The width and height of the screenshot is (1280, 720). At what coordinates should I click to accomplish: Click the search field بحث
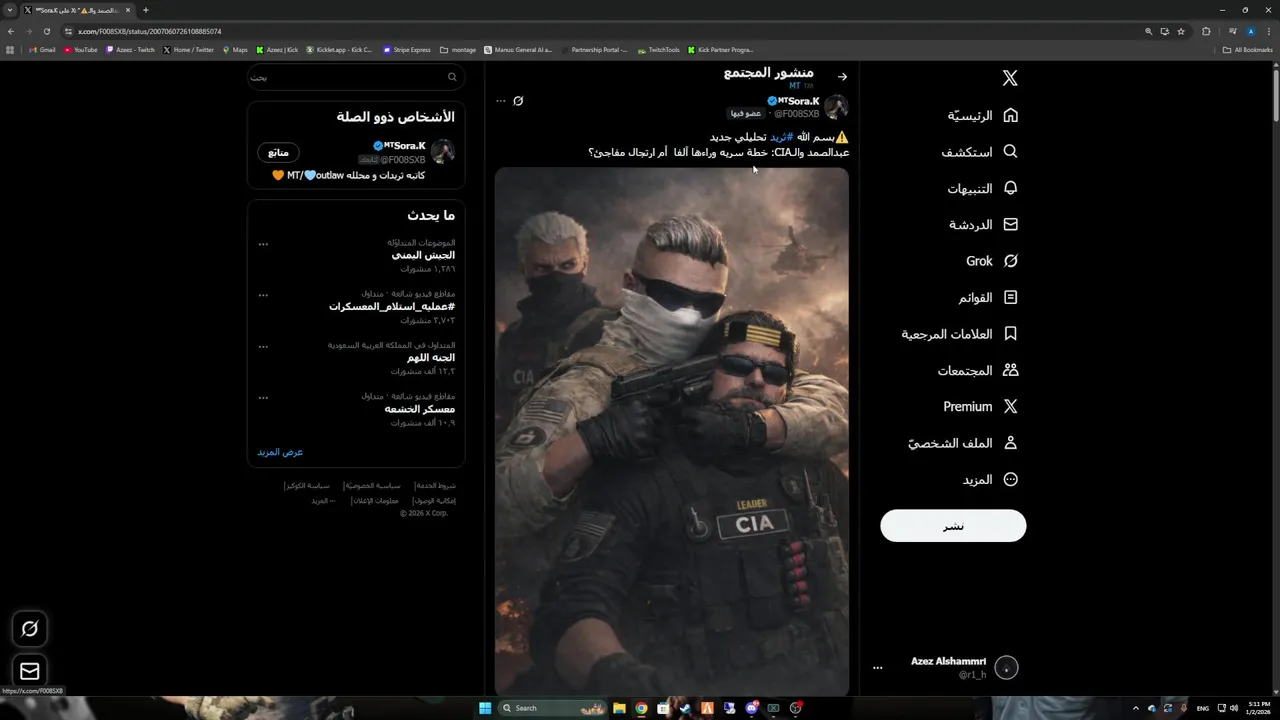tap(356, 77)
